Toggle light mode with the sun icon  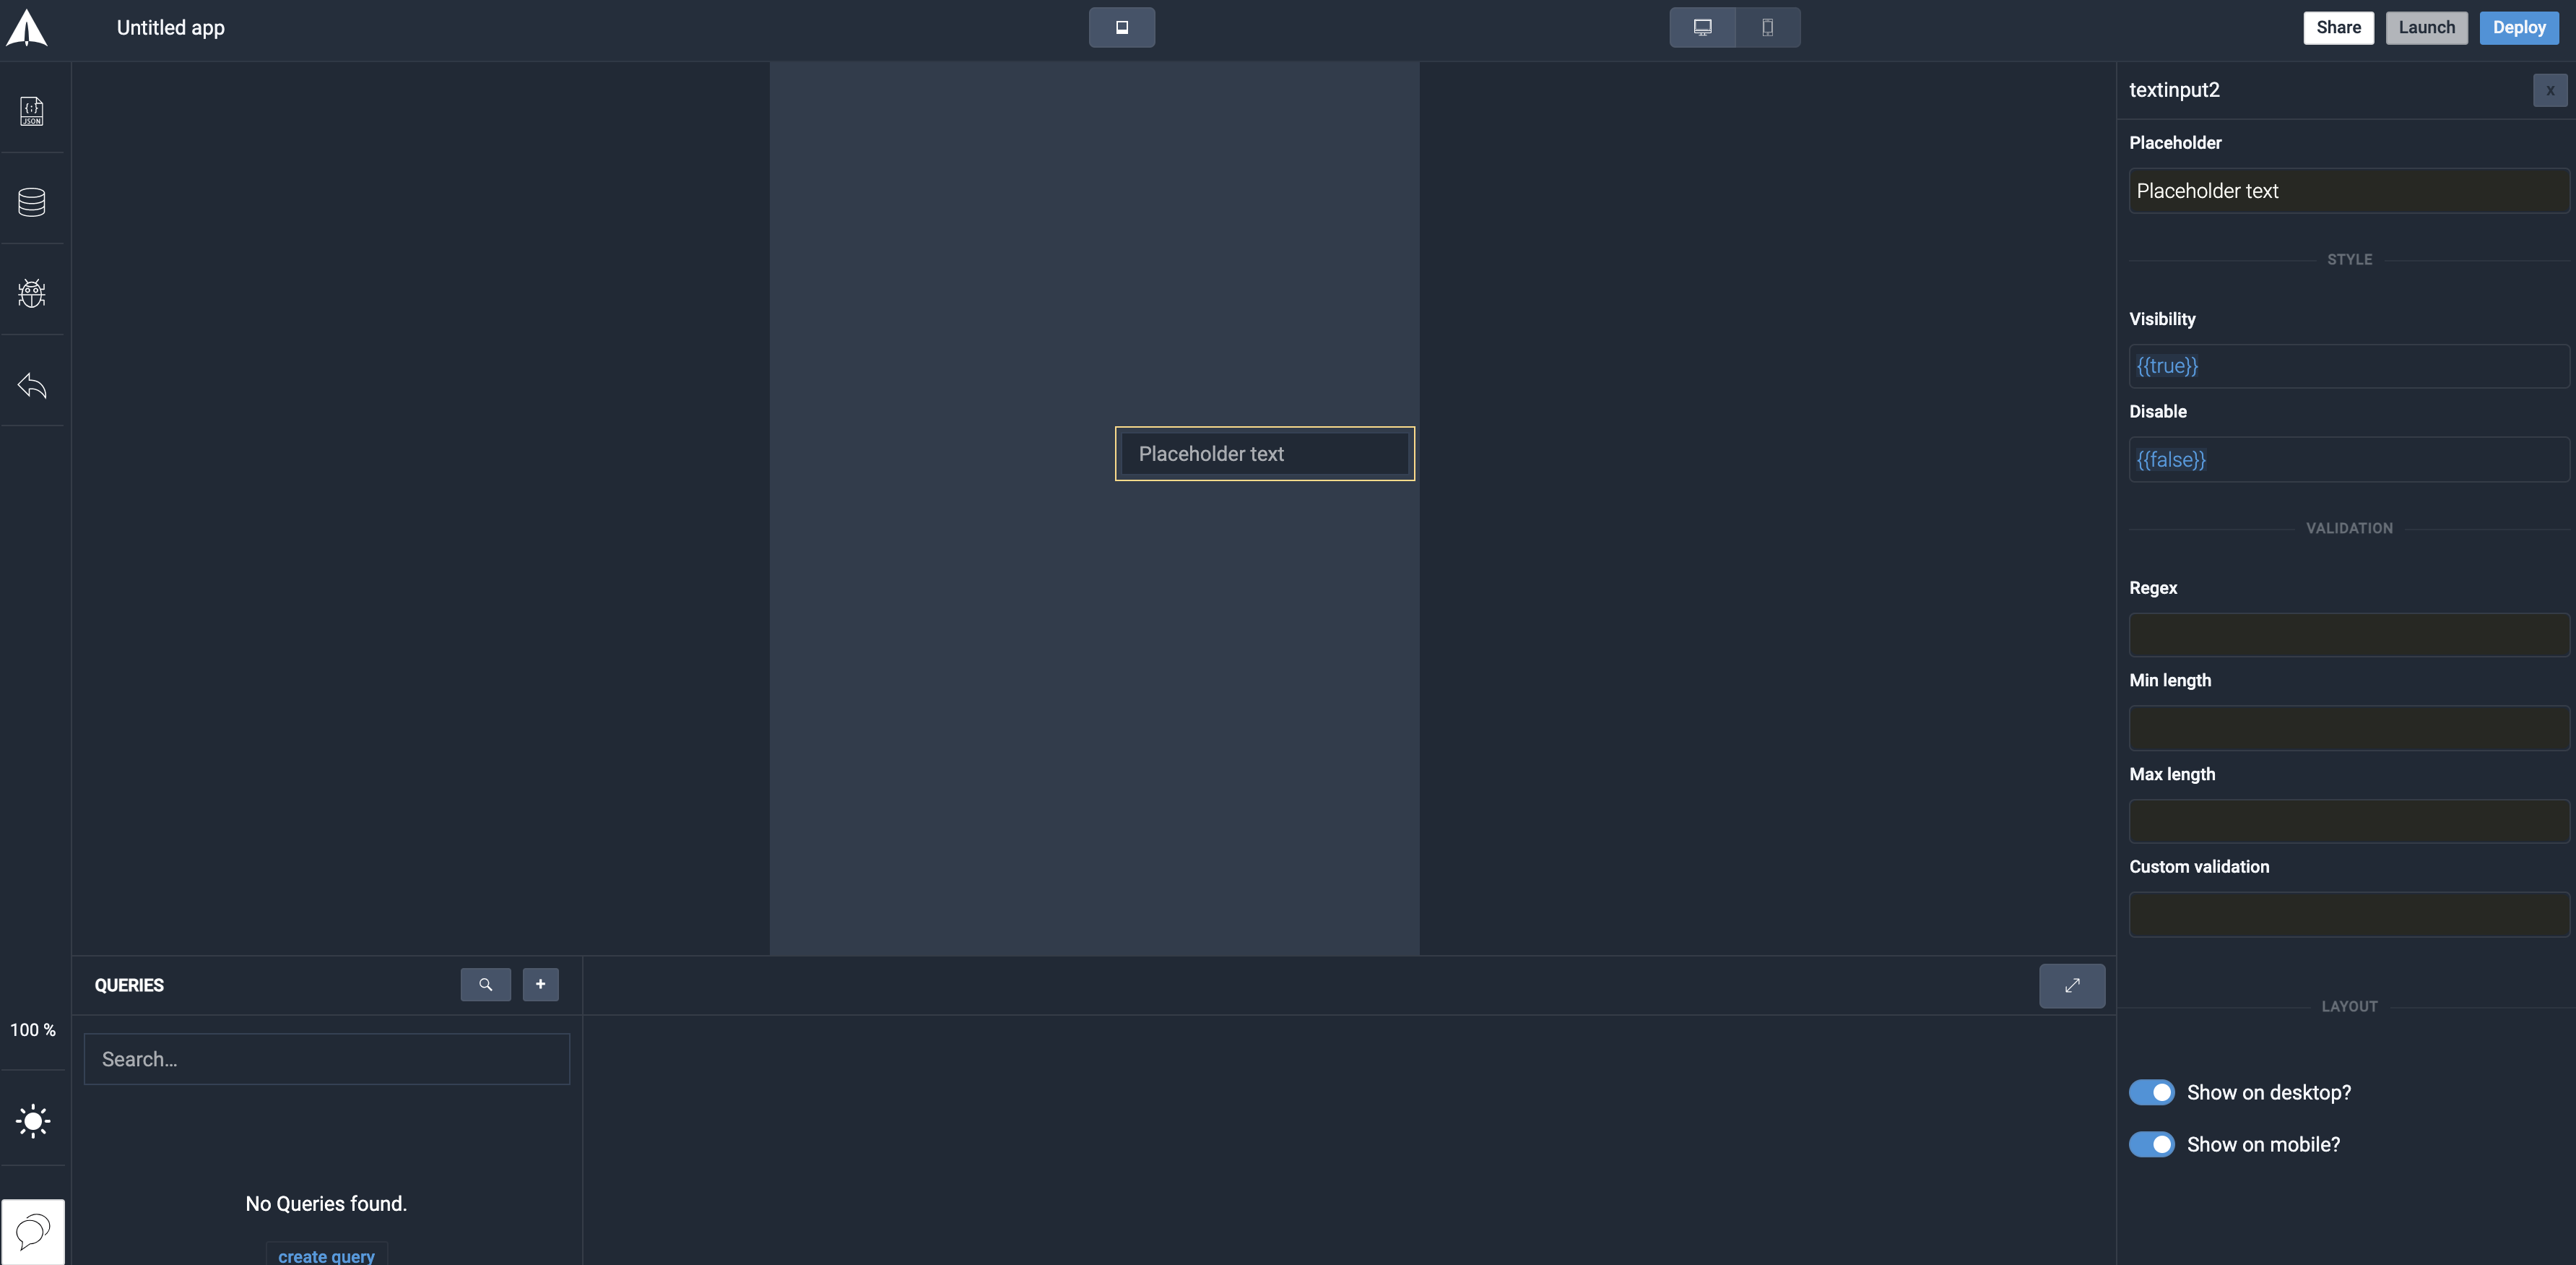click(33, 1121)
